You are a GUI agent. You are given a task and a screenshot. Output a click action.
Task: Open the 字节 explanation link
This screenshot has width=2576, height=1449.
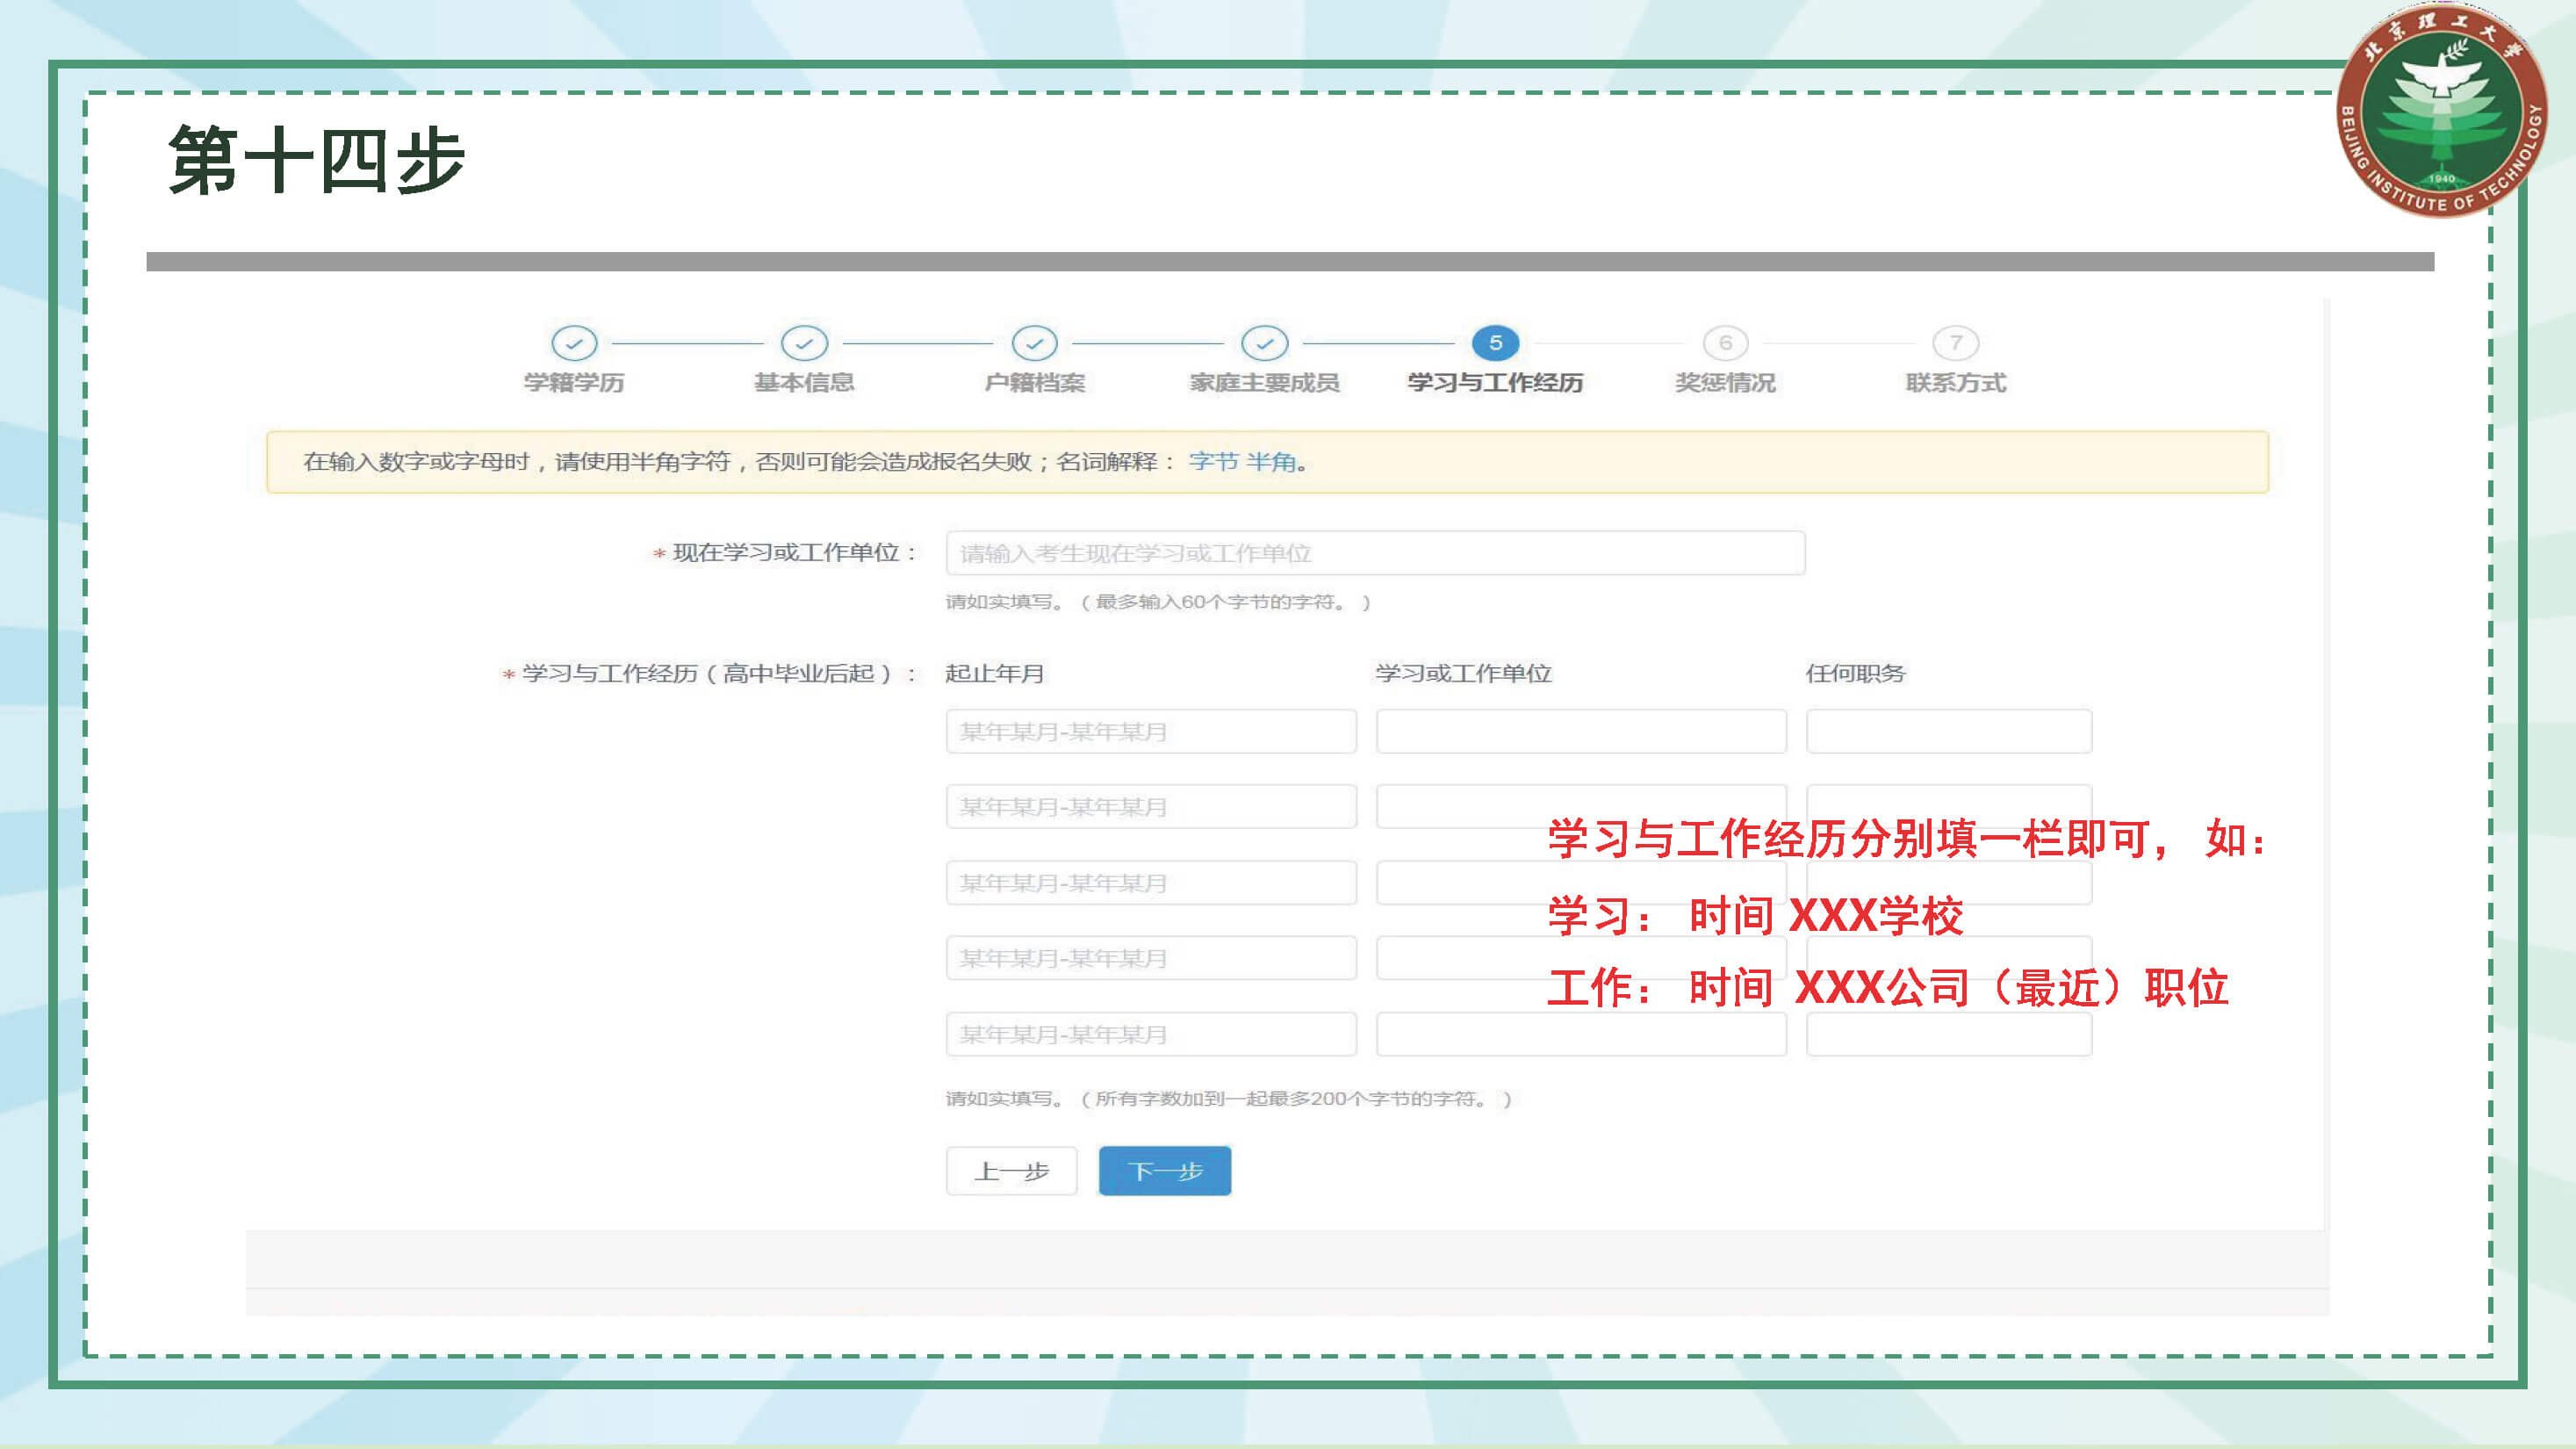click(1213, 462)
